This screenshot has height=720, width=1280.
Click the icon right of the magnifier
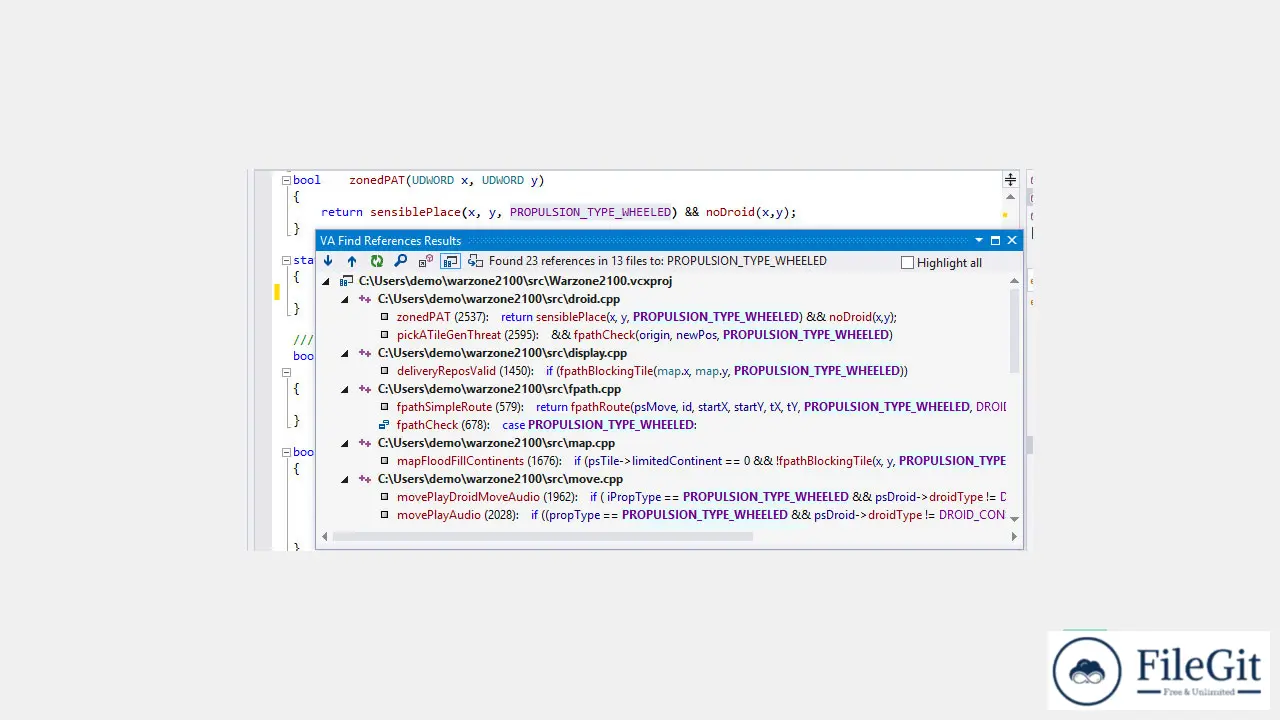(x=426, y=261)
